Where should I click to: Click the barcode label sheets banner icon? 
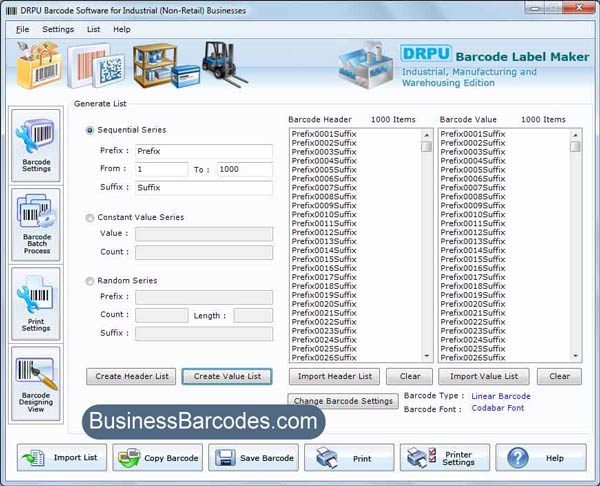(x=96, y=66)
